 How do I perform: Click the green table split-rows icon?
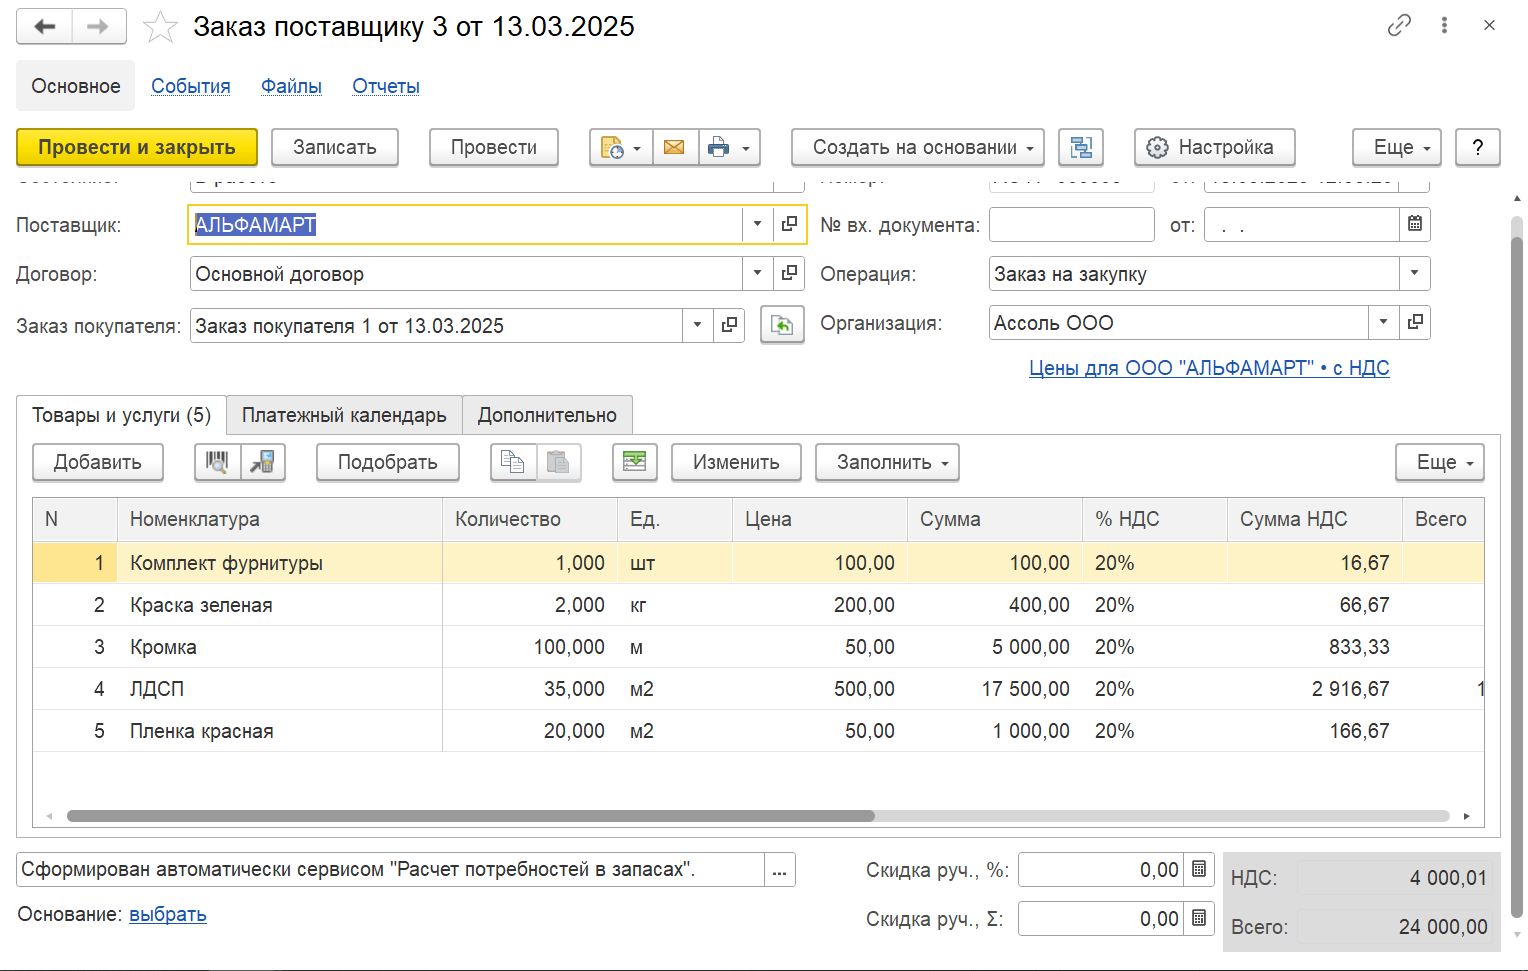pos(634,462)
